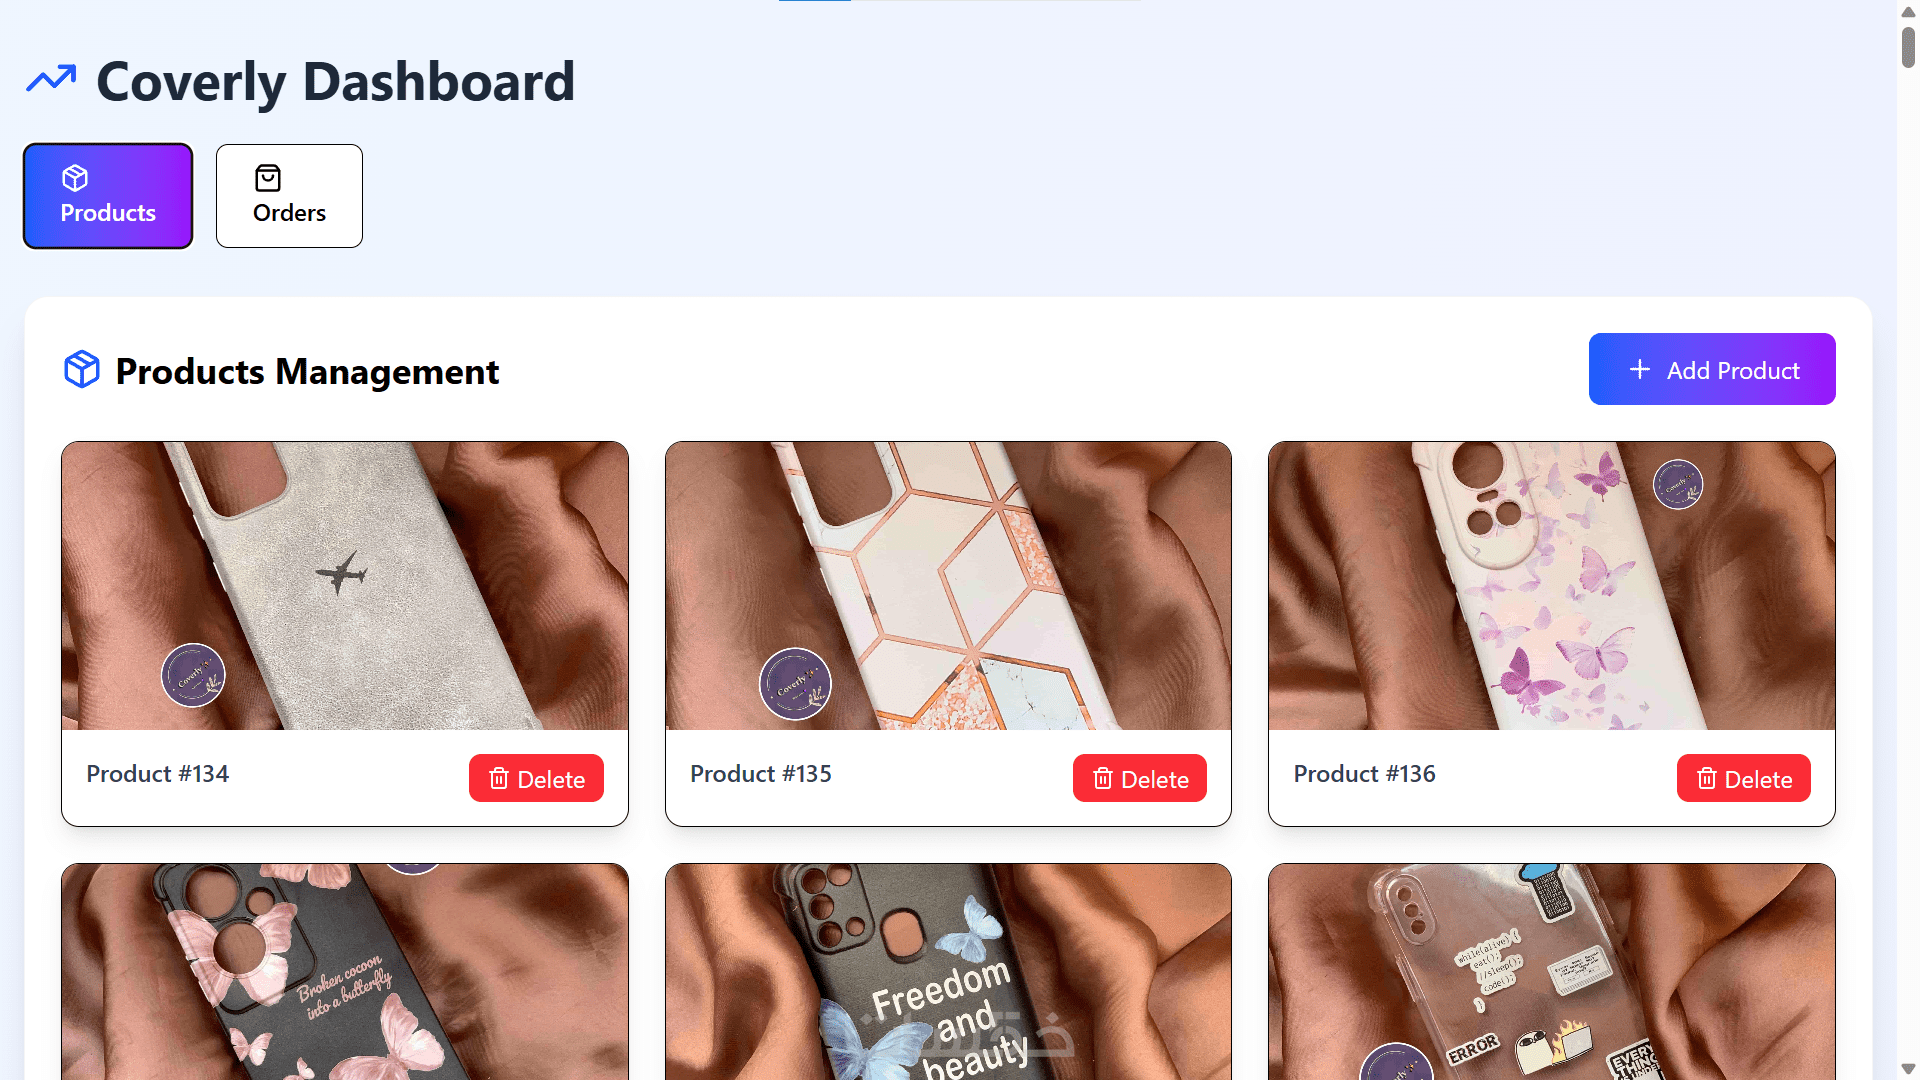
Task: Open the clear ERROR sticker case image
Action: 1552,972
